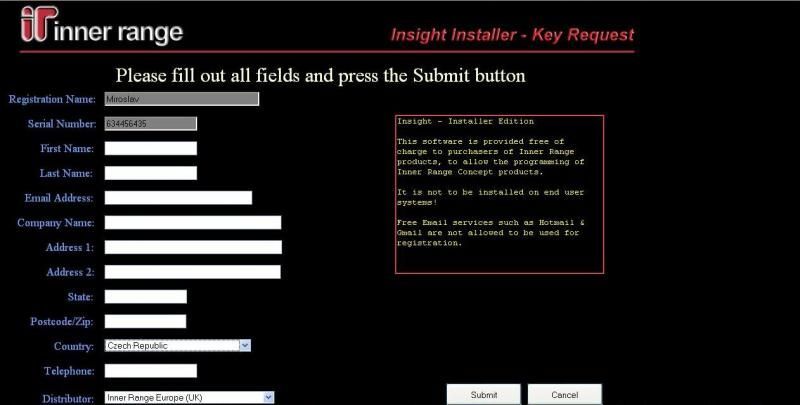Click the Cancel button

pos(564,395)
